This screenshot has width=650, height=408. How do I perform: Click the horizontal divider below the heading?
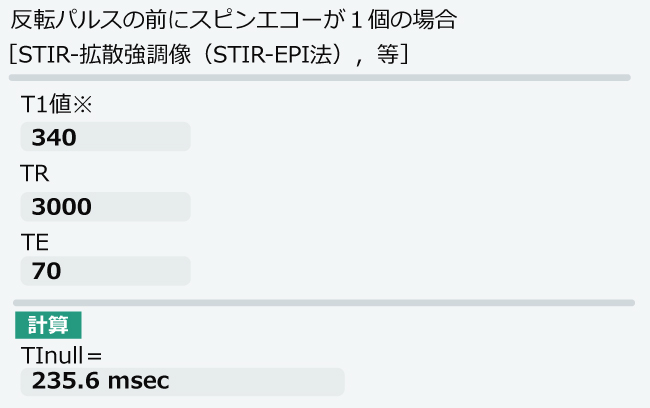coord(320,78)
